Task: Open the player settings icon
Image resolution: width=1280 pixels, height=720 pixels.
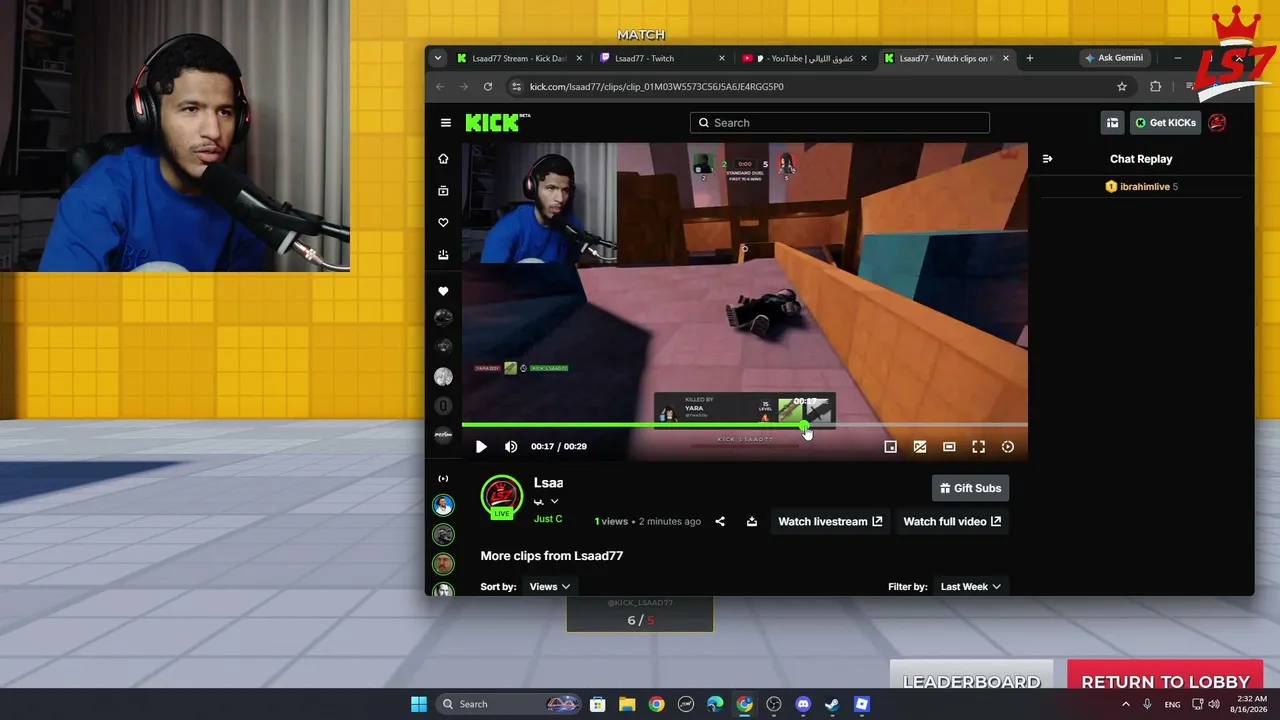Action: [x=1008, y=447]
